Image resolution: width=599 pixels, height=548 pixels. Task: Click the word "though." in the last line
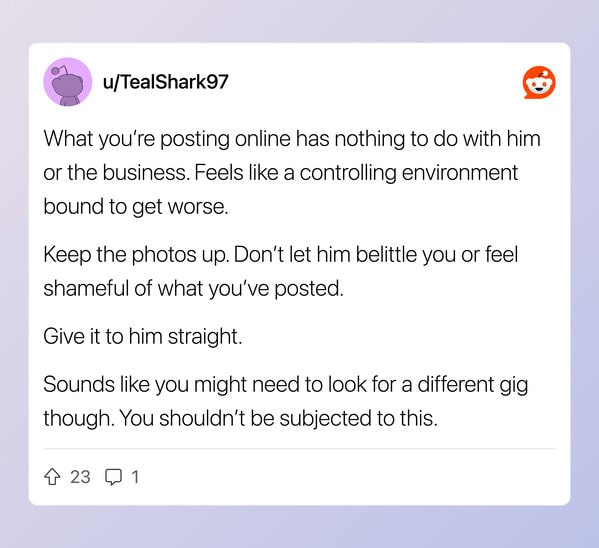[79, 419]
